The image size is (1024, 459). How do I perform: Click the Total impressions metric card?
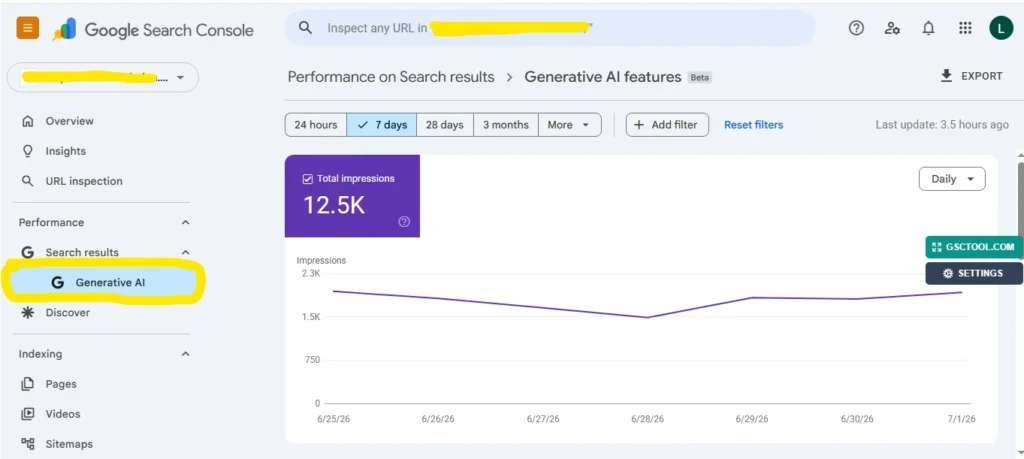(x=352, y=196)
